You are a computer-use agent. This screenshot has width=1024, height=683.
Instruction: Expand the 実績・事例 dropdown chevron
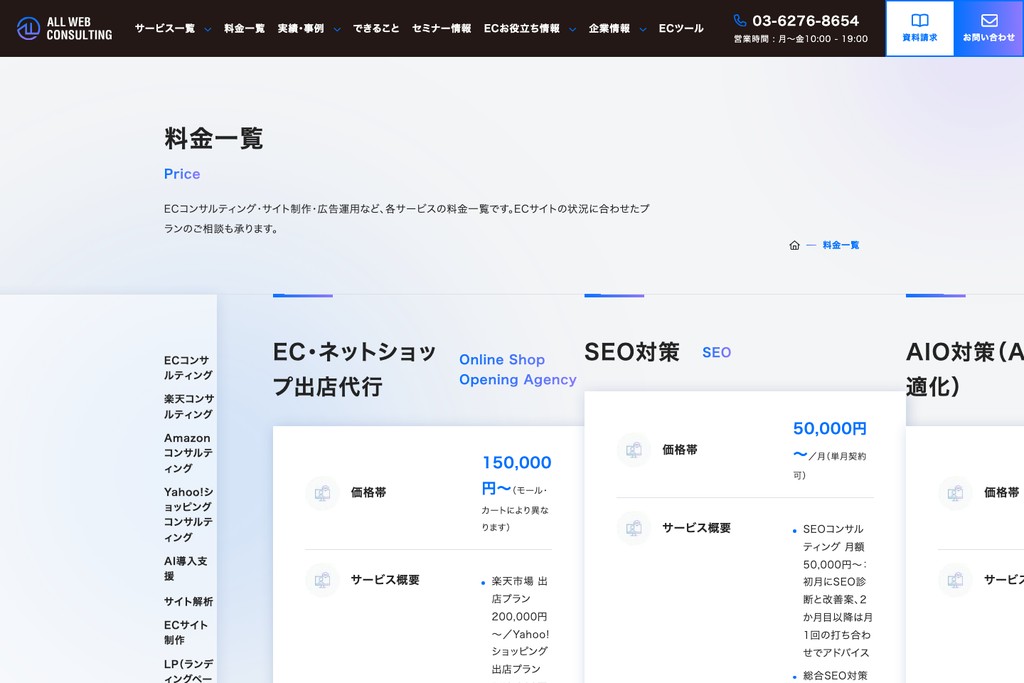click(x=337, y=29)
